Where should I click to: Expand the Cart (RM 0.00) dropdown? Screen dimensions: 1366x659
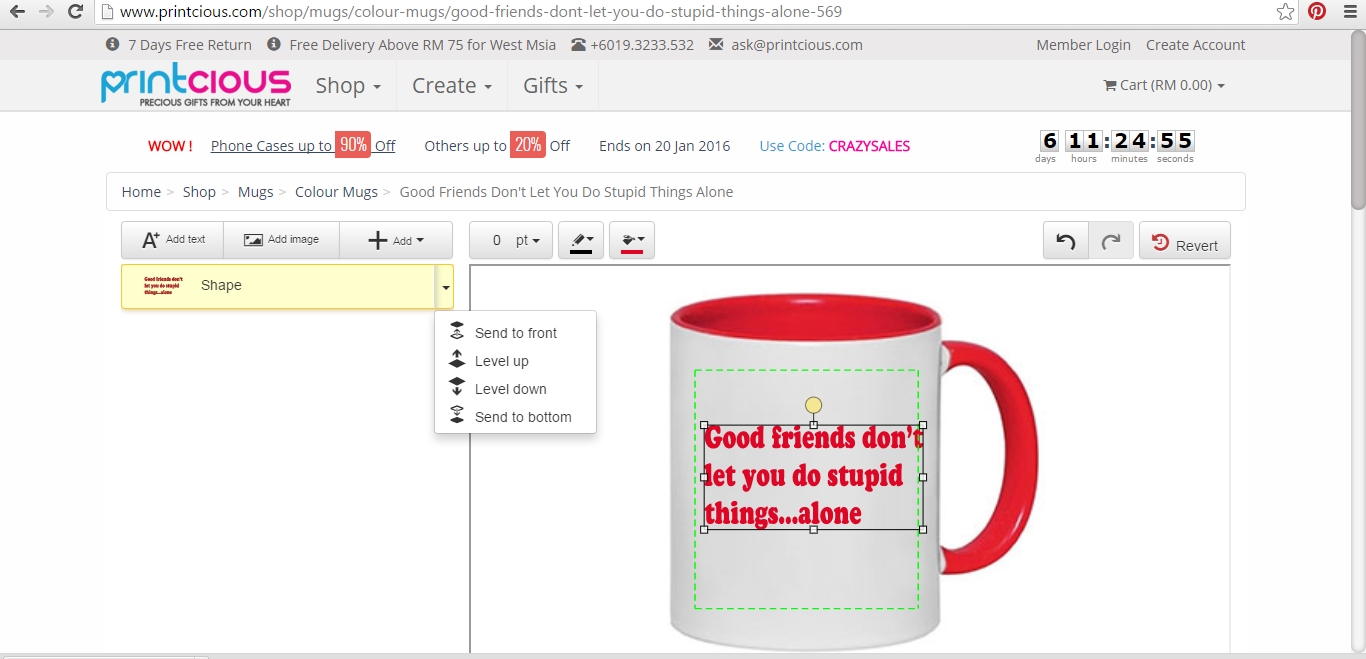point(1164,85)
